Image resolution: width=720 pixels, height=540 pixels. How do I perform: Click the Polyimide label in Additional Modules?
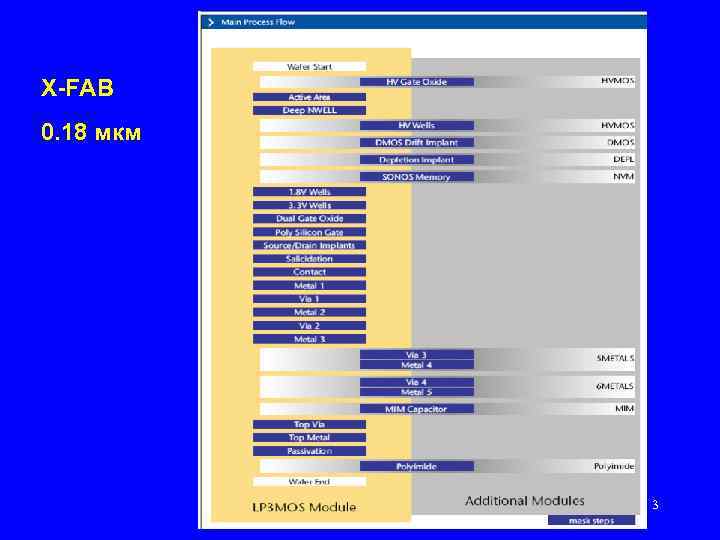click(613, 466)
